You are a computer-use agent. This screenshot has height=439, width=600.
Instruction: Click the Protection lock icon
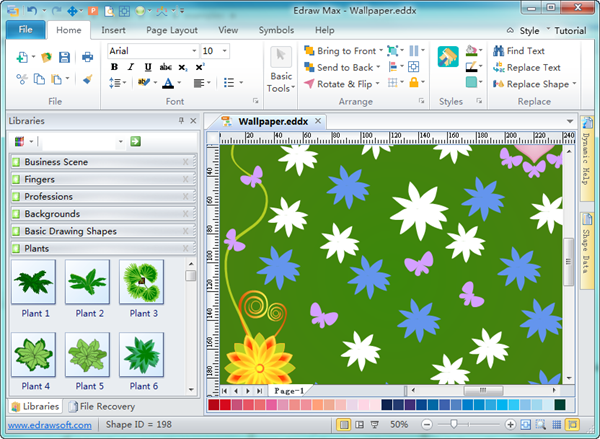(414, 82)
